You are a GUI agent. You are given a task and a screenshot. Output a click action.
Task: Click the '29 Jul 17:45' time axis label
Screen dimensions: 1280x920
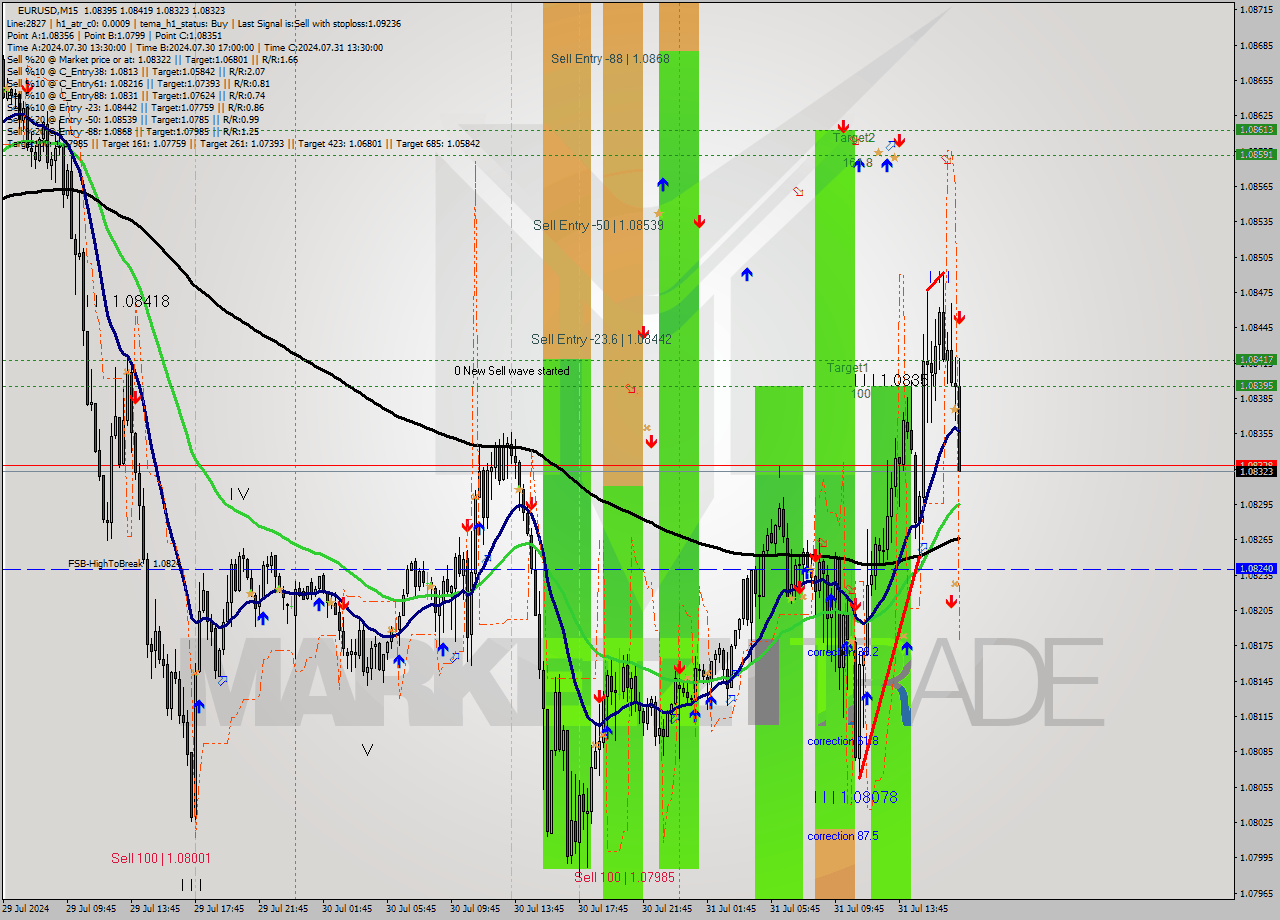(219, 909)
